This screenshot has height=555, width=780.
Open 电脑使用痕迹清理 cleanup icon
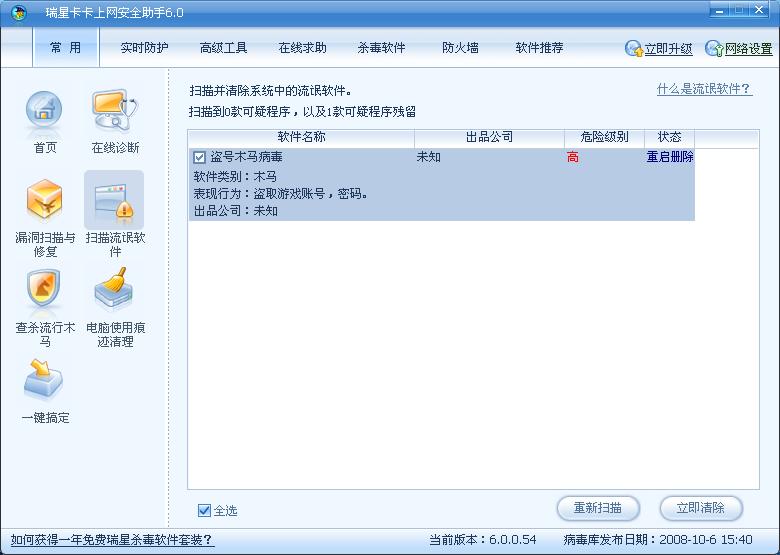(114, 288)
